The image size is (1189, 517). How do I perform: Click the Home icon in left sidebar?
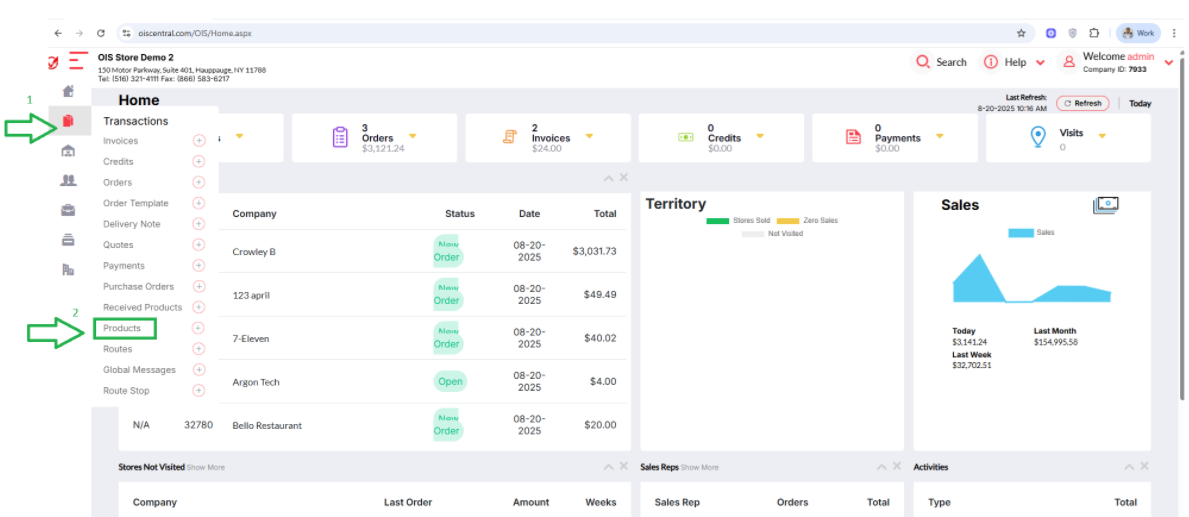tap(68, 91)
